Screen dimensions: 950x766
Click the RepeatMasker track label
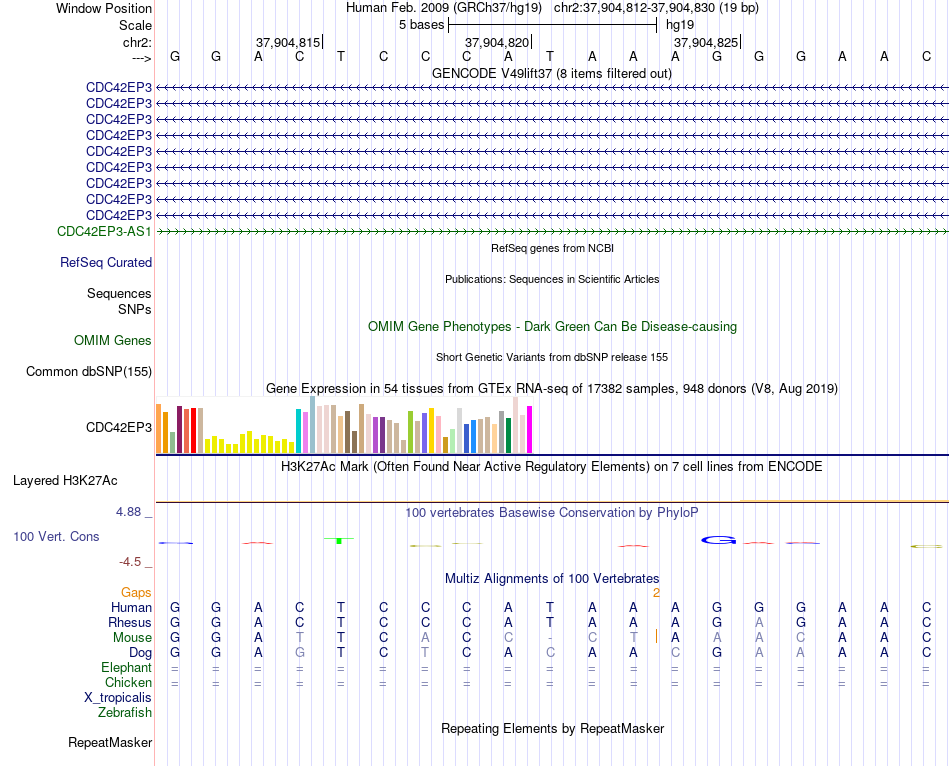coord(110,742)
